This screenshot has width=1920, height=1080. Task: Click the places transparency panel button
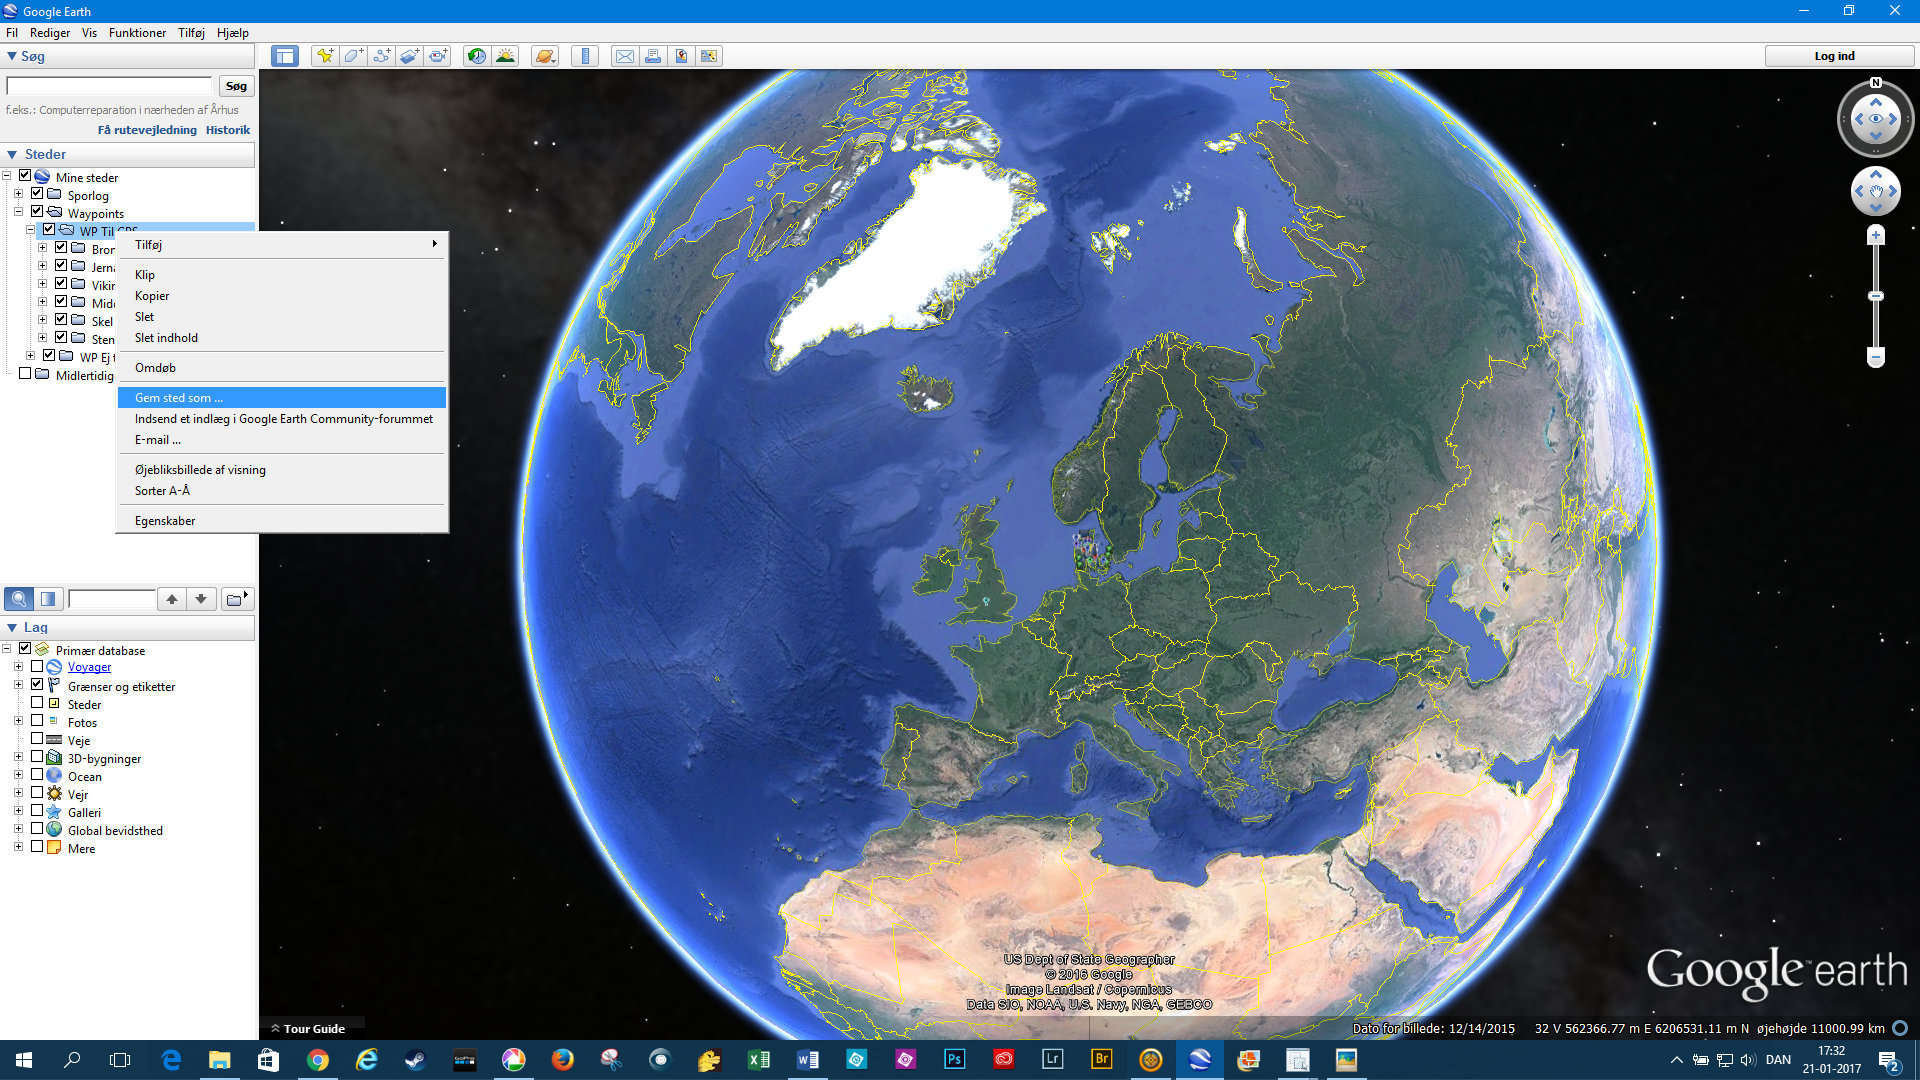point(48,599)
